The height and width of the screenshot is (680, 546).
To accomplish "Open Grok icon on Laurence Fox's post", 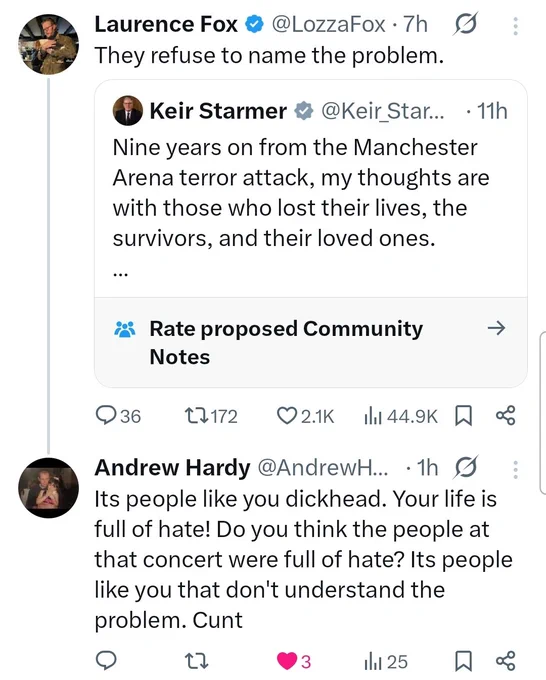I will click(x=466, y=24).
